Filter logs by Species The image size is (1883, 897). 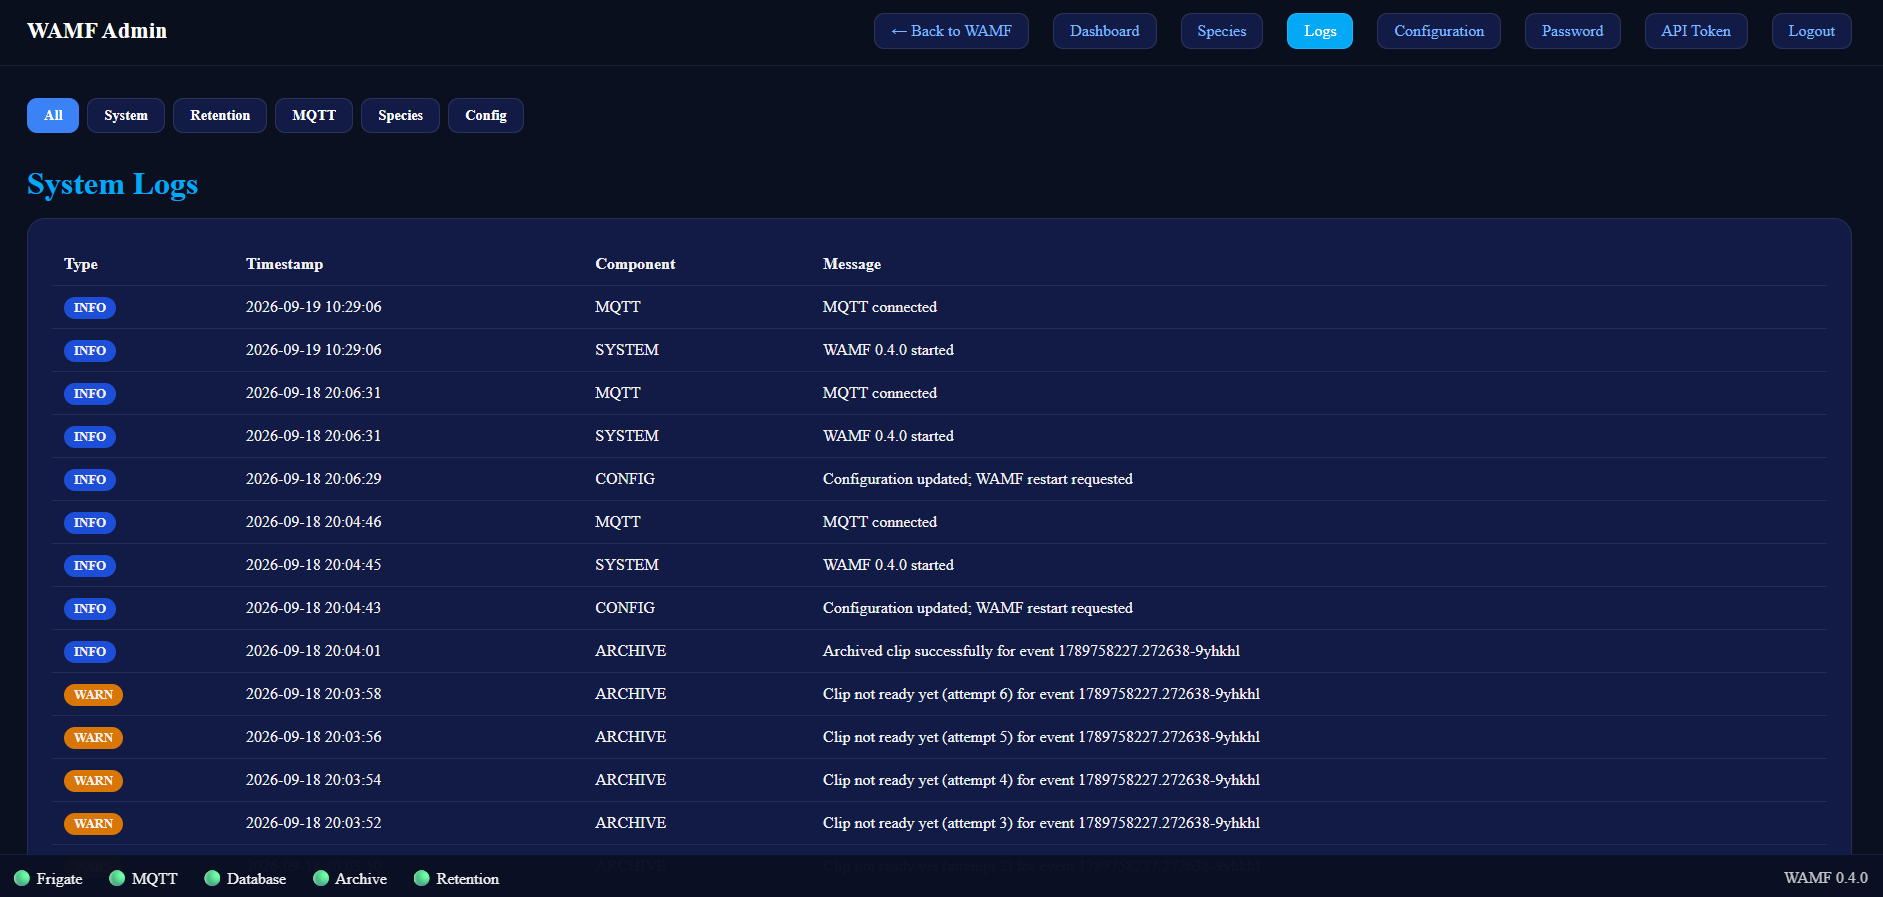pos(400,115)
